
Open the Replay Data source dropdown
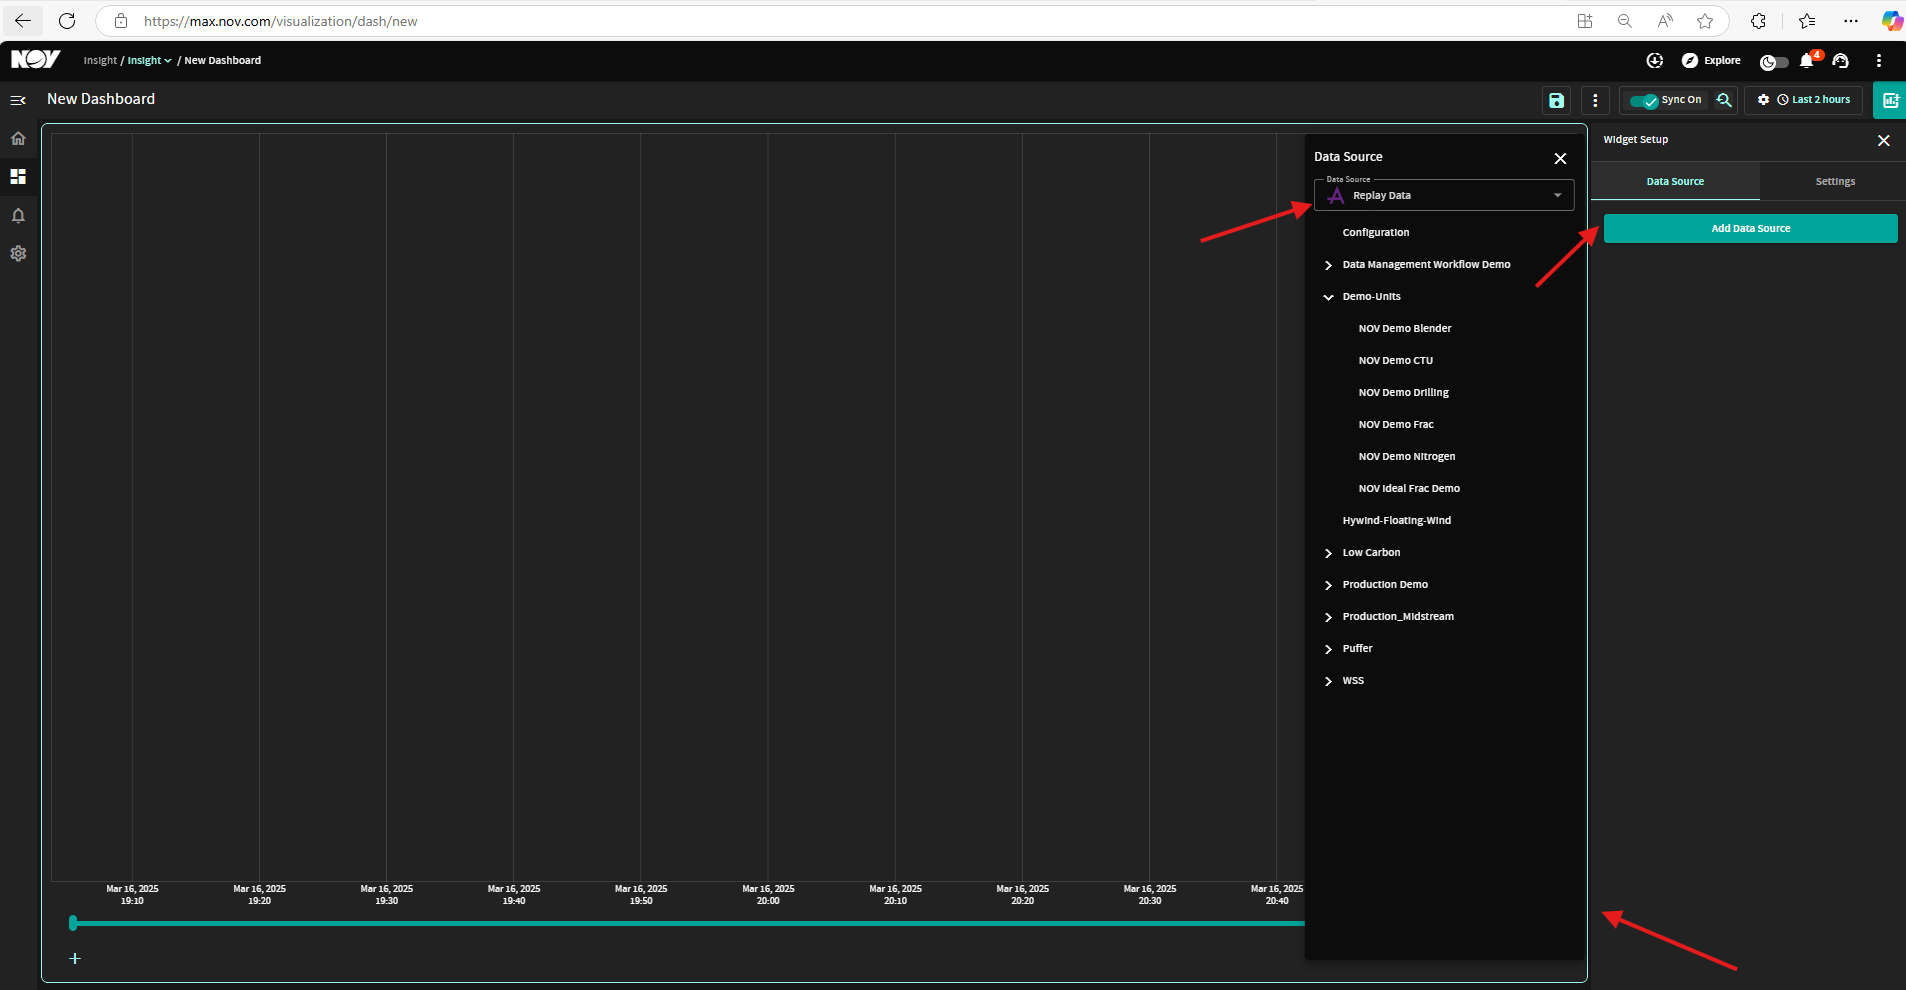(1444, 195)
